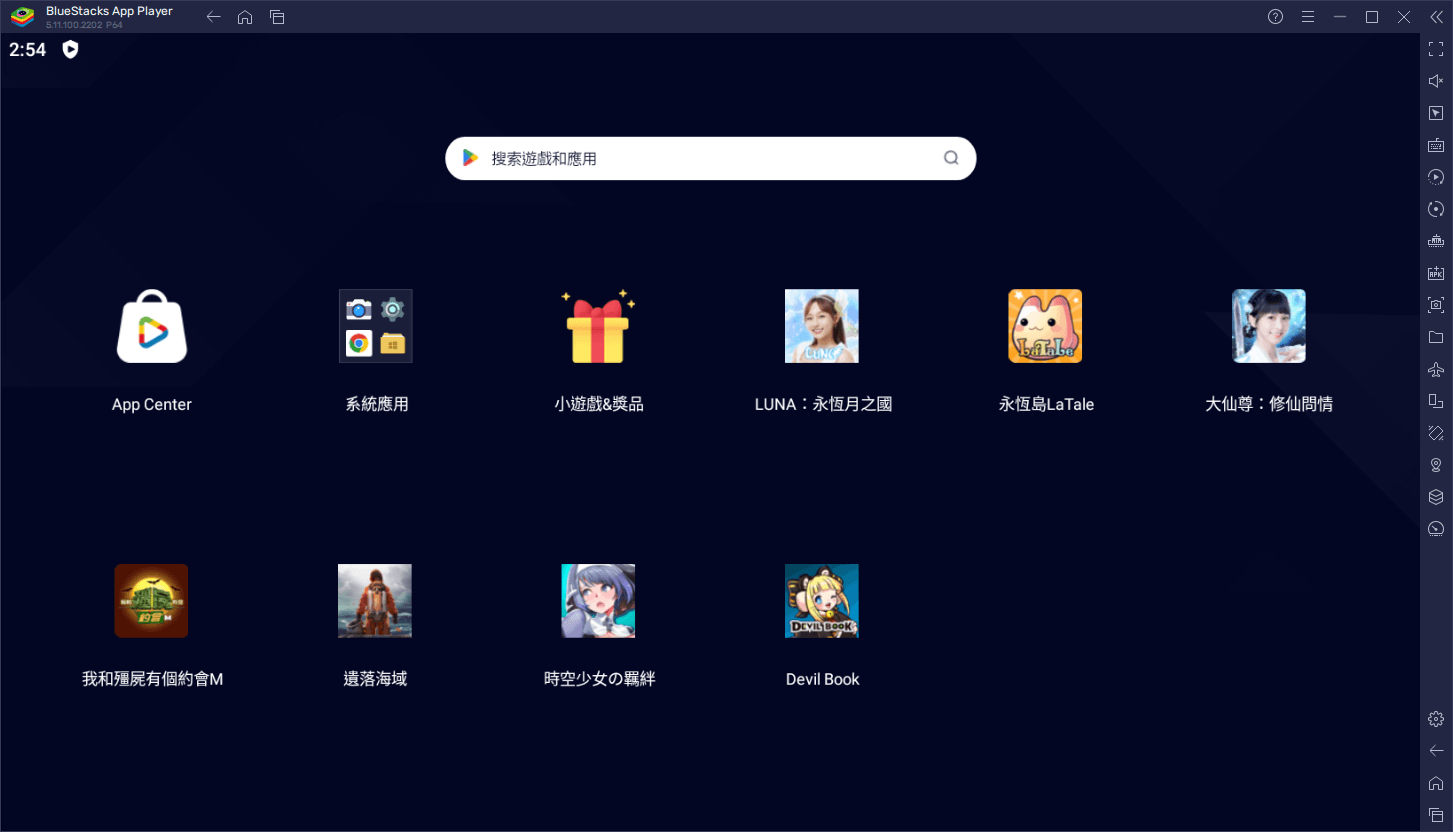The image size is (1453, 832).
Task: Click the BlueStacks logo in title bar
Action: pyautogui.click(x=22, y=17)
